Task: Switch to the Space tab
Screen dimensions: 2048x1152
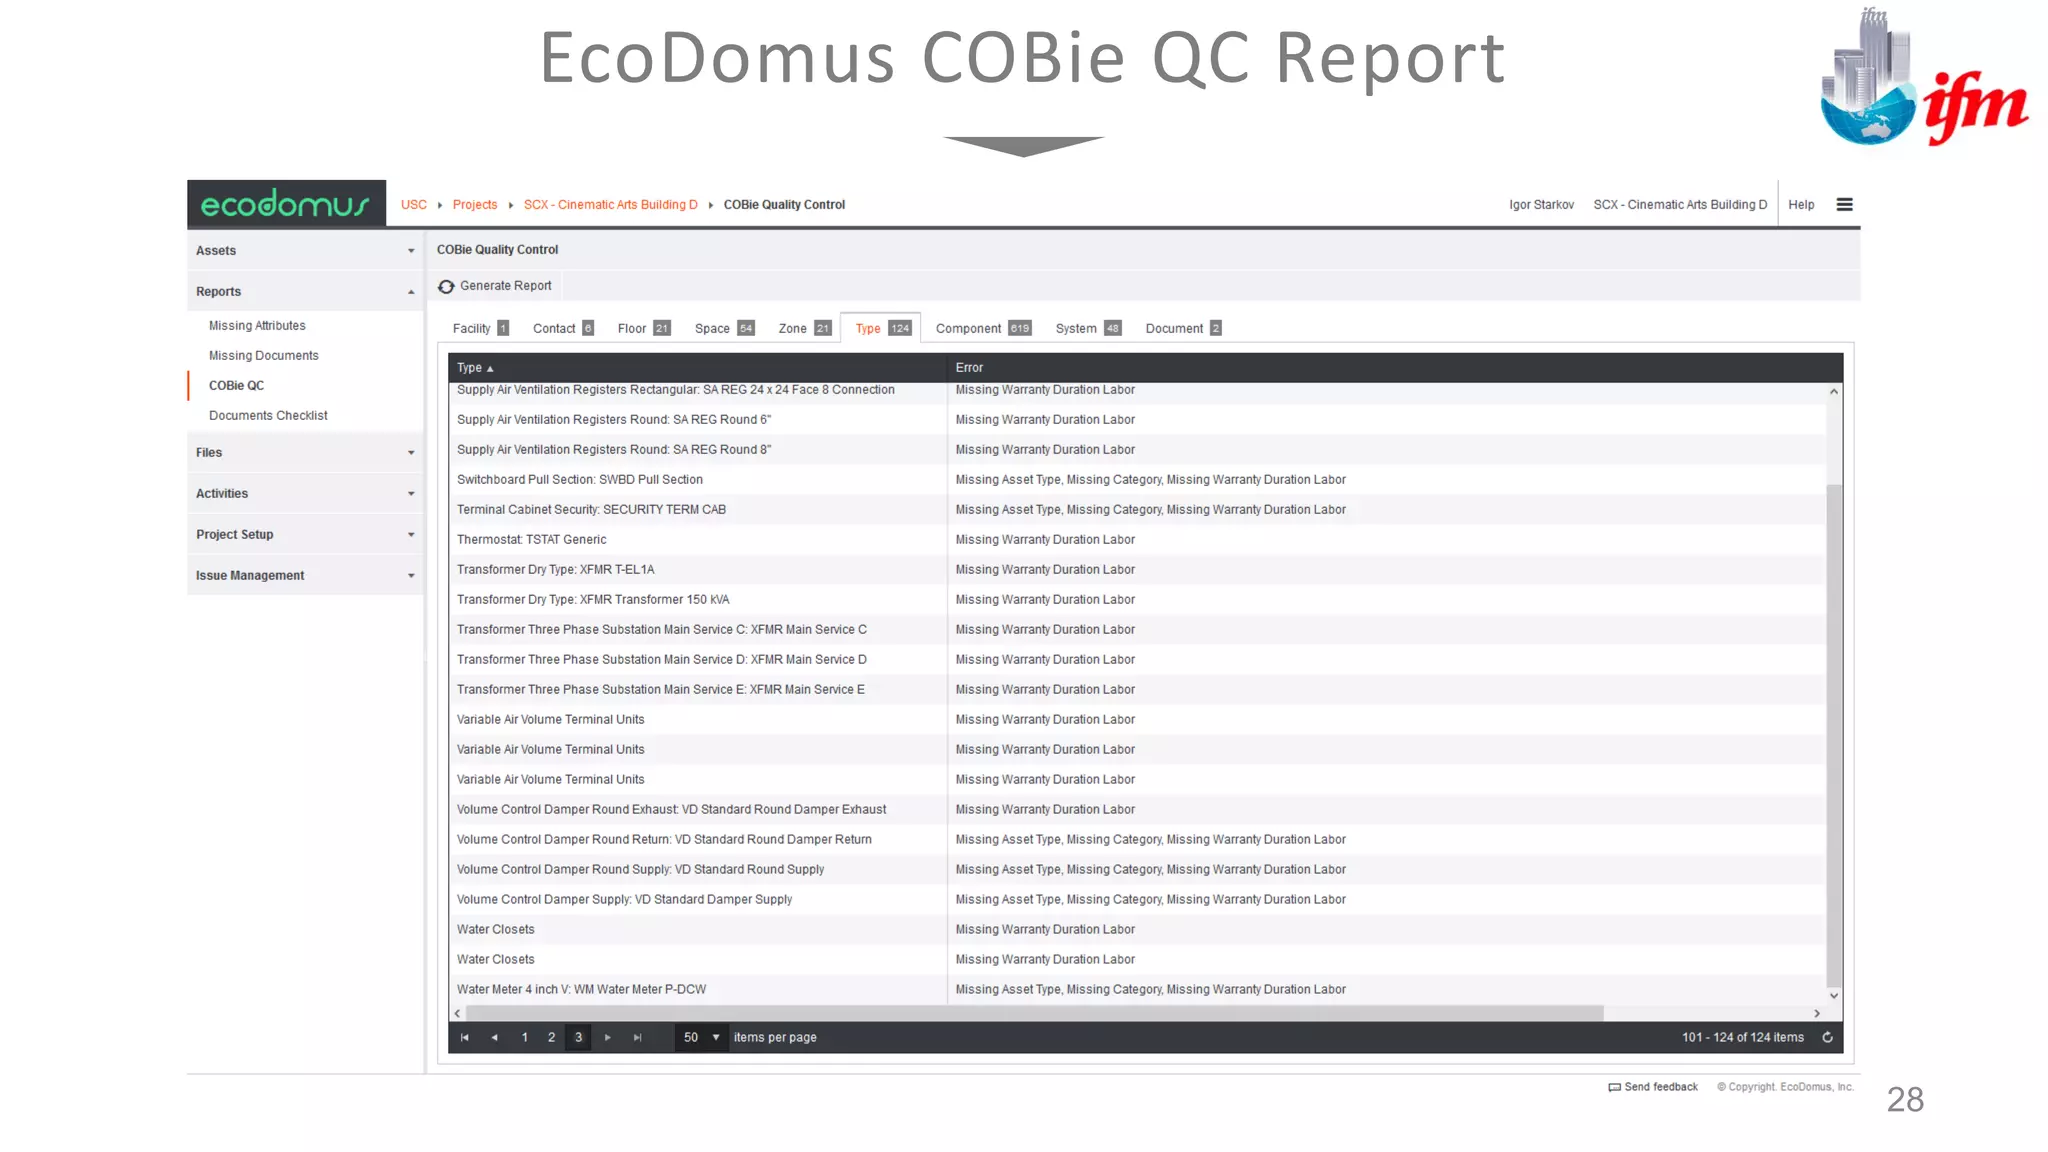Action: pos(724,329)
